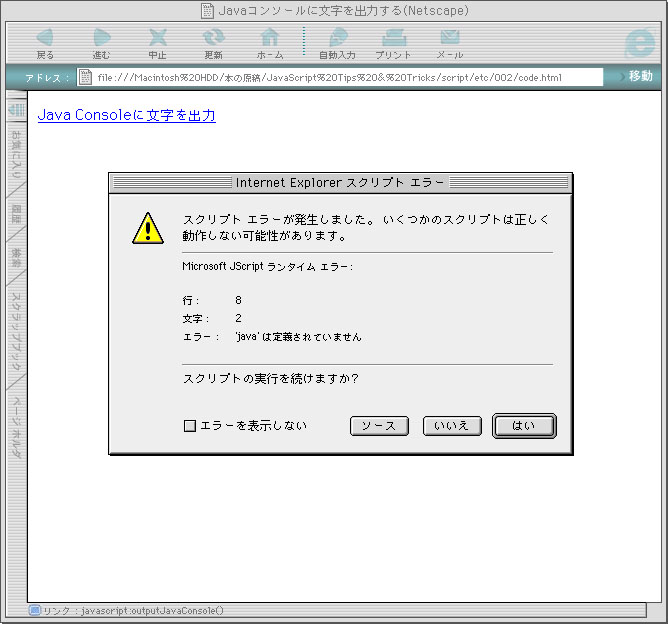The width and height of the screenshot is (668, 624).
Task: Click the yellow warning triangle in the dialog
Action: coord(148,229)
